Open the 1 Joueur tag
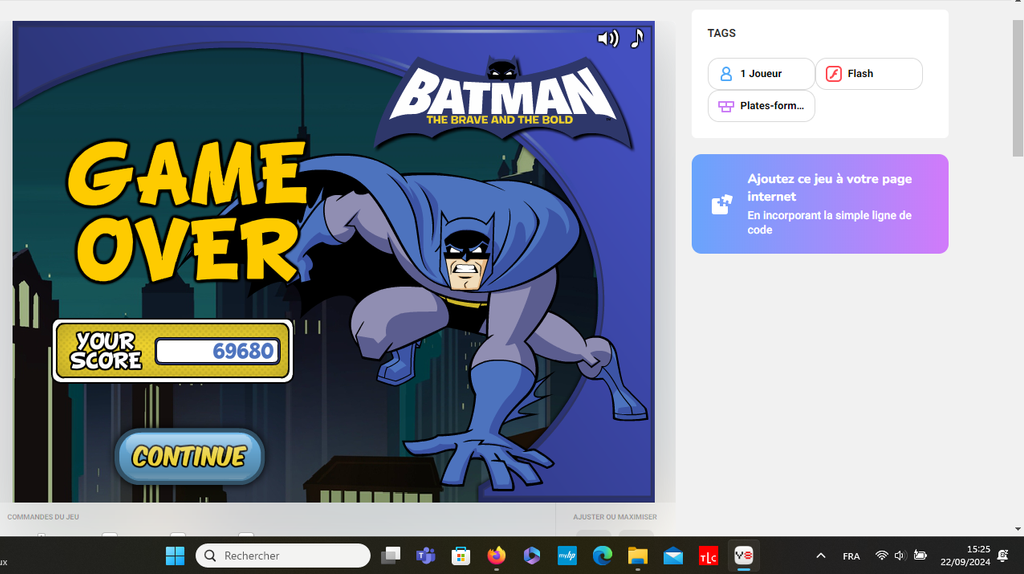The image size is (1024, 574). point(760,74)
